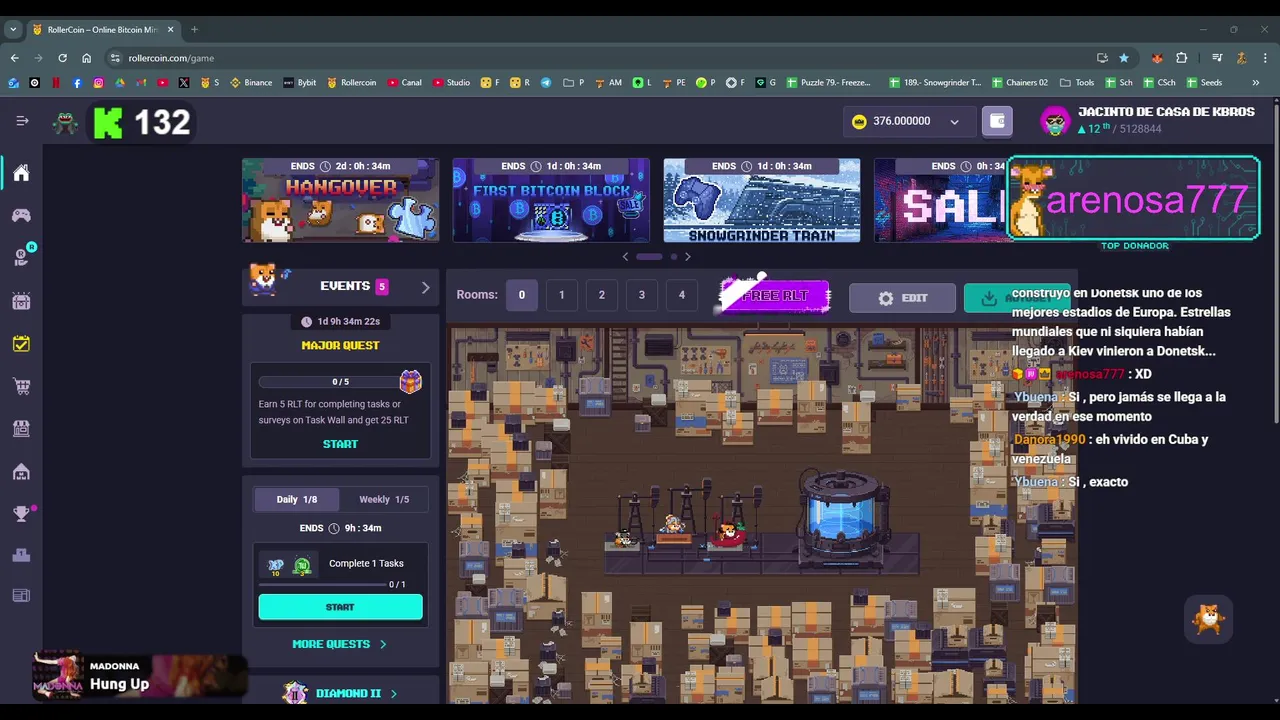Open new browser tab

point(194,29)
